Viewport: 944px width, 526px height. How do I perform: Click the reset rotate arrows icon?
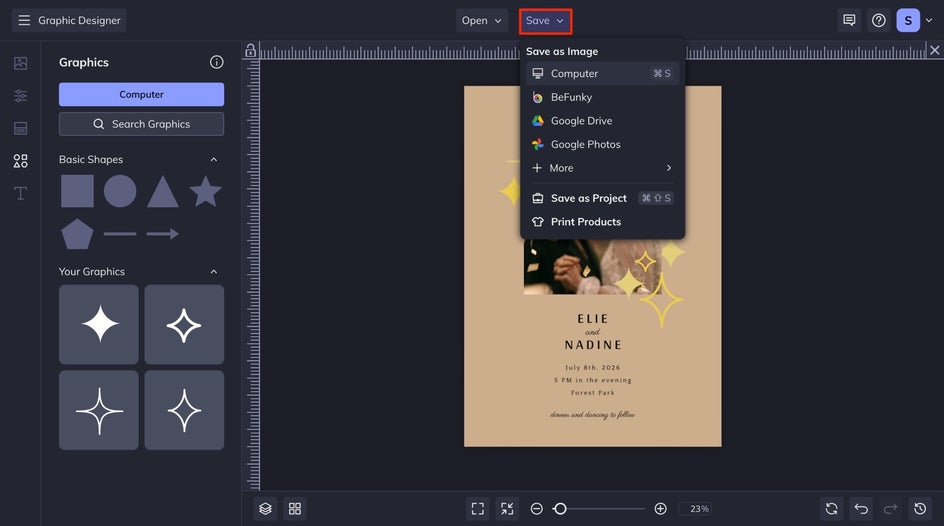831,509
